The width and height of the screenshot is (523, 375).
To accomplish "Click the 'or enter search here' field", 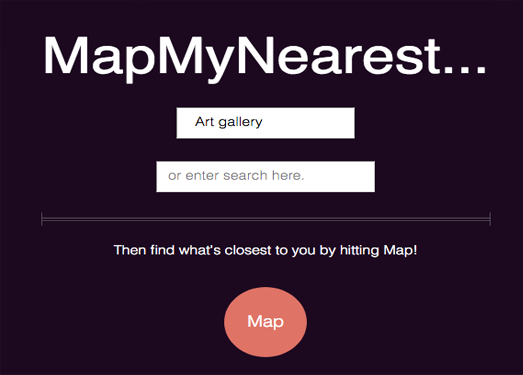I will point(266,176).
